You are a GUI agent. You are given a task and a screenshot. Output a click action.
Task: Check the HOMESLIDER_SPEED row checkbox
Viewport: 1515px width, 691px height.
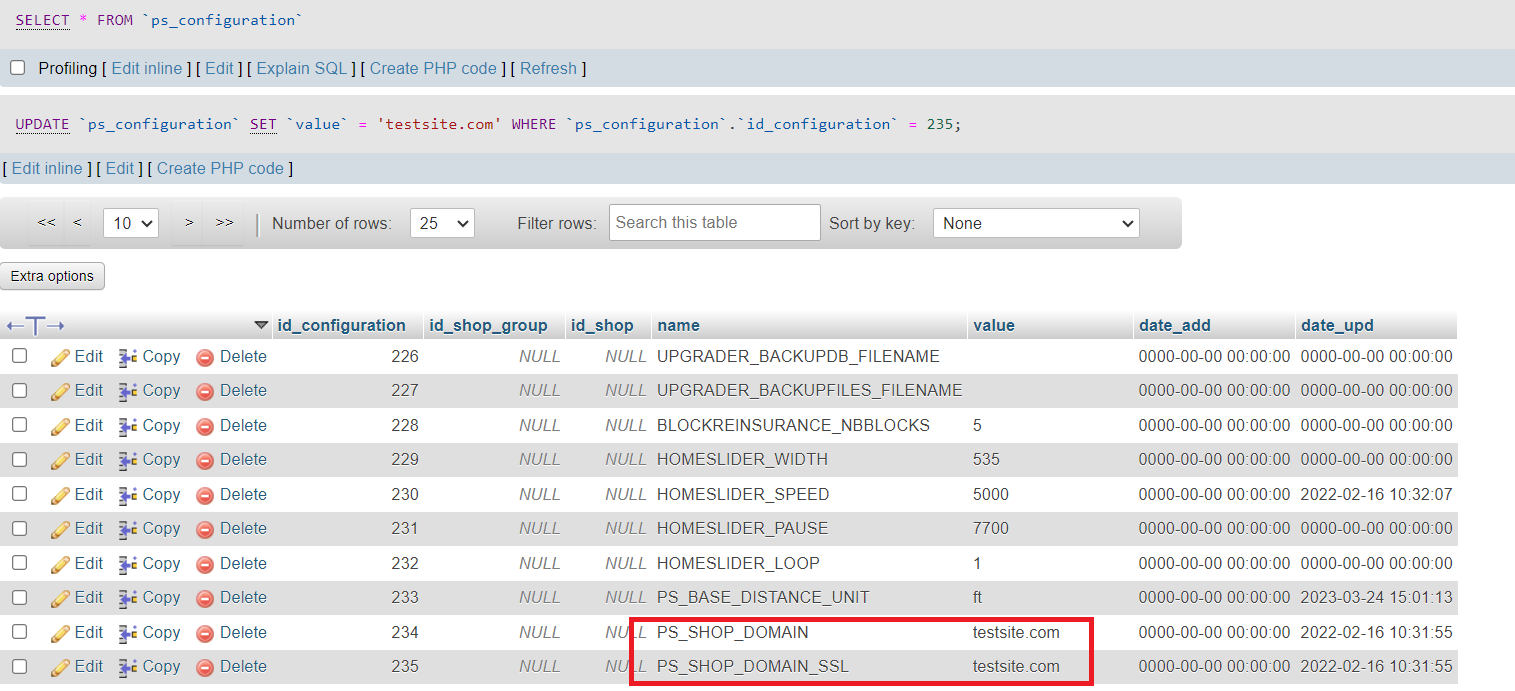point(19,494)
